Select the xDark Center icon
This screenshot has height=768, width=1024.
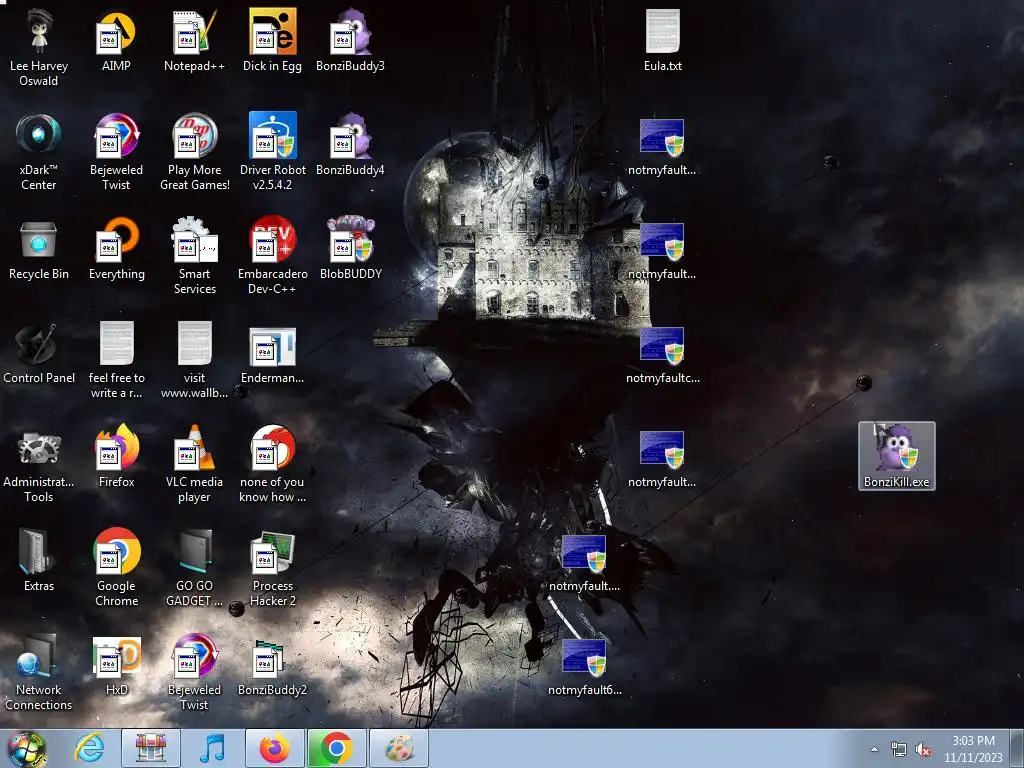pos(39,153)
